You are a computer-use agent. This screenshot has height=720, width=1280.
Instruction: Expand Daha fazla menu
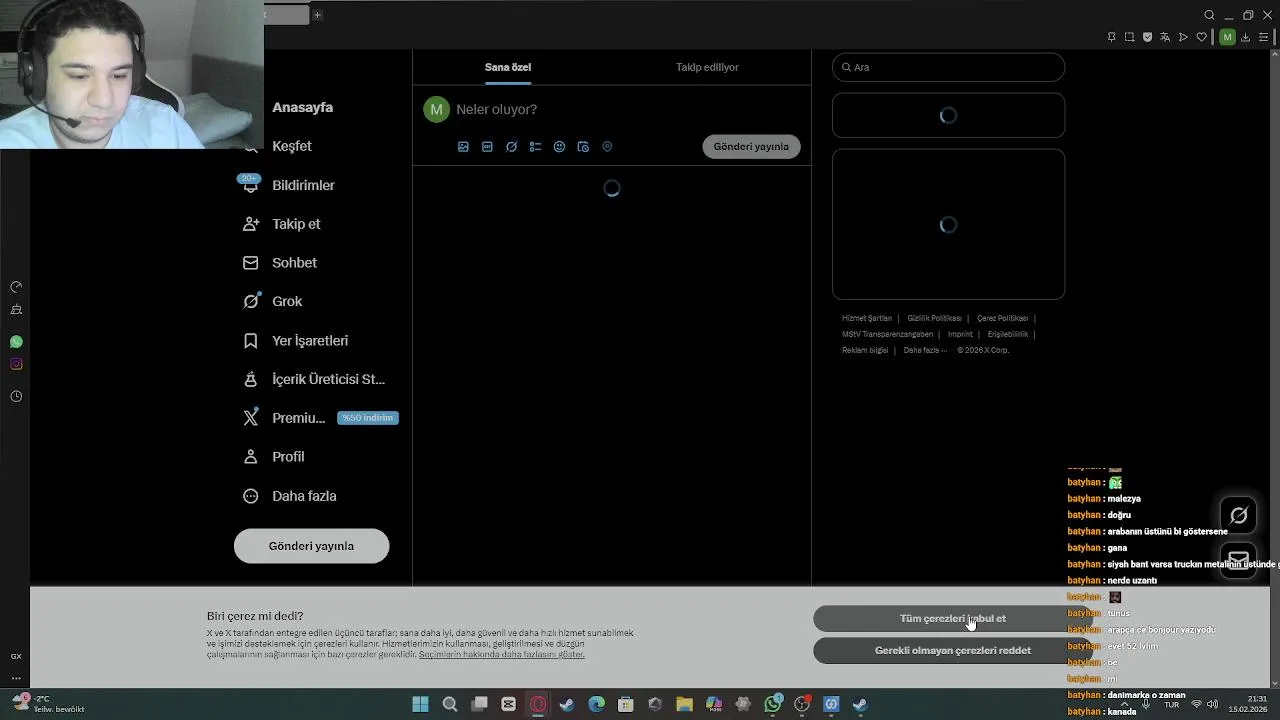[289, 496]
